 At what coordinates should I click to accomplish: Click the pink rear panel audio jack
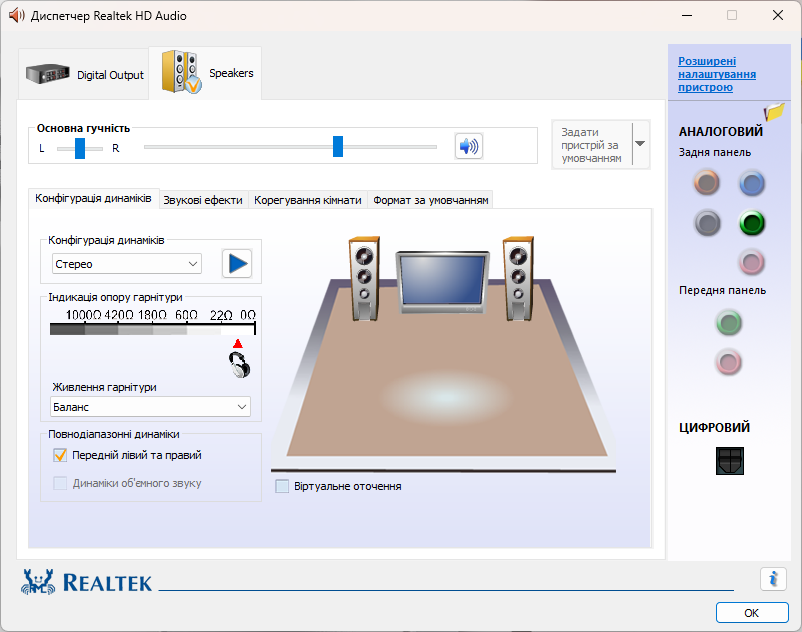(x=752, y=262)
